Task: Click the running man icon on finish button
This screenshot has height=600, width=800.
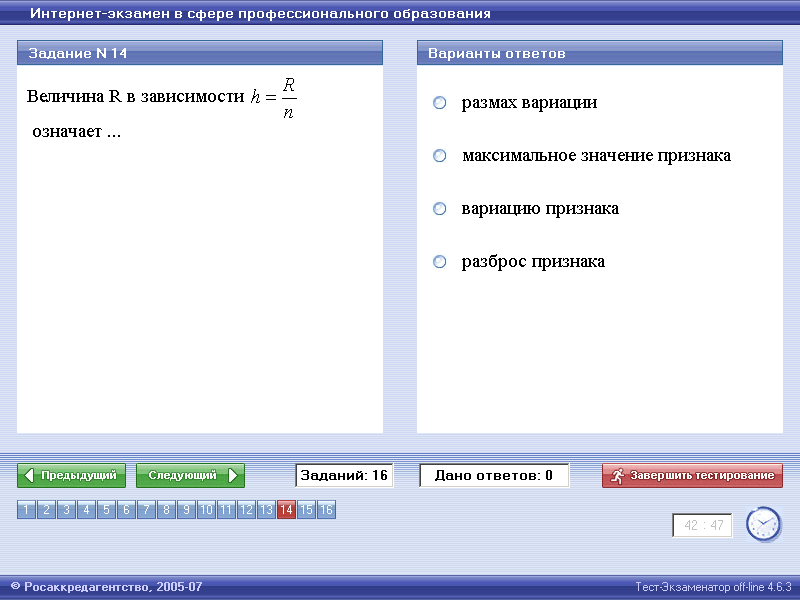Action: (x=617, y=476)
